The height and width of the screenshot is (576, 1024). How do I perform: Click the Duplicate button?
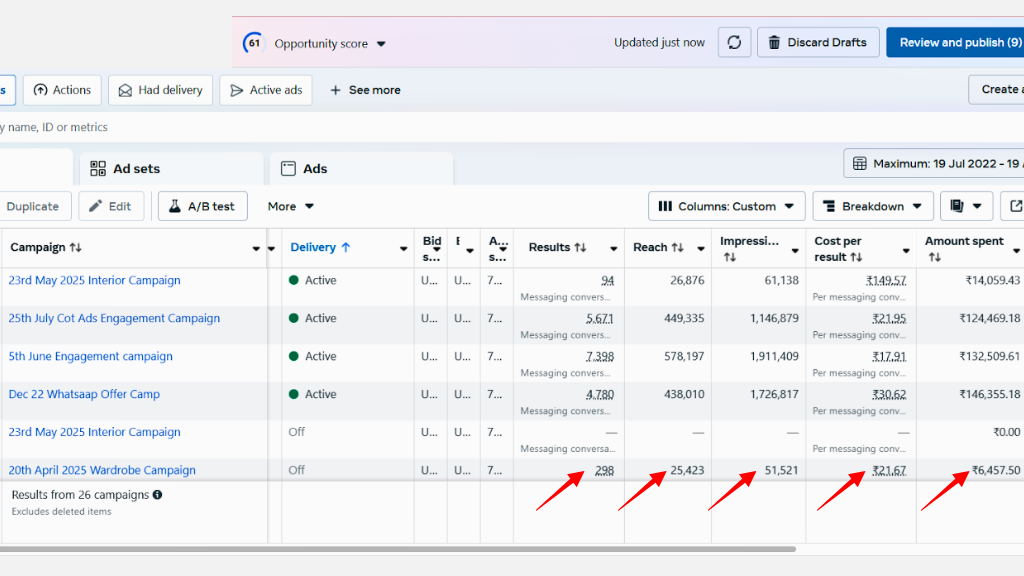pos(33,206)
